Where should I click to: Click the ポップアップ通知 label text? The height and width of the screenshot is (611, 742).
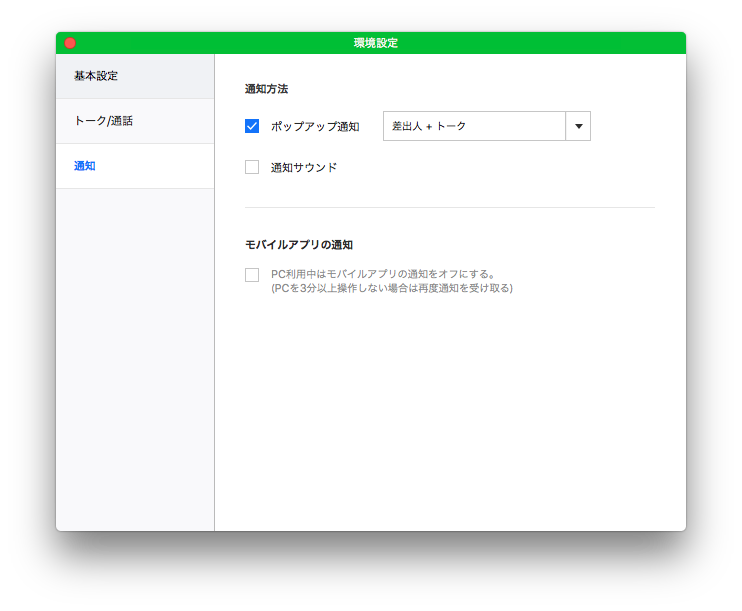click(315, 127)
